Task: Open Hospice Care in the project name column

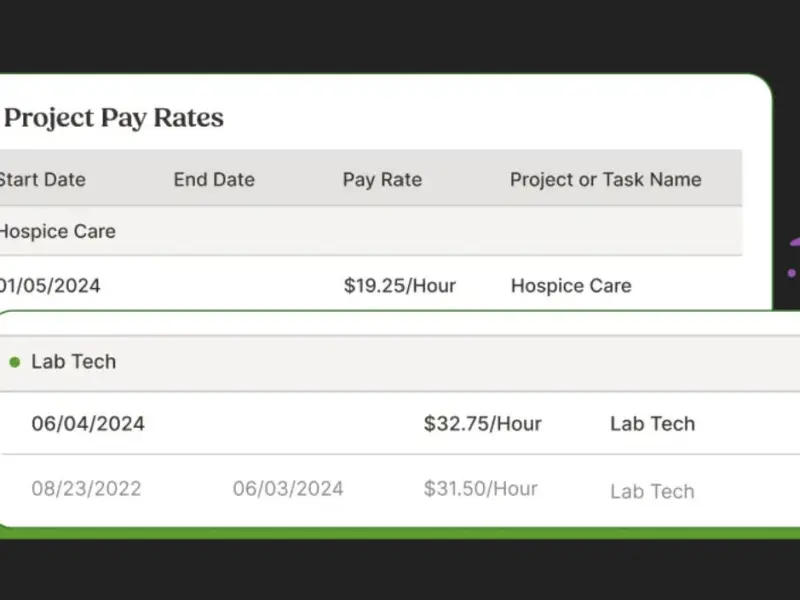Action: (571, 286)
